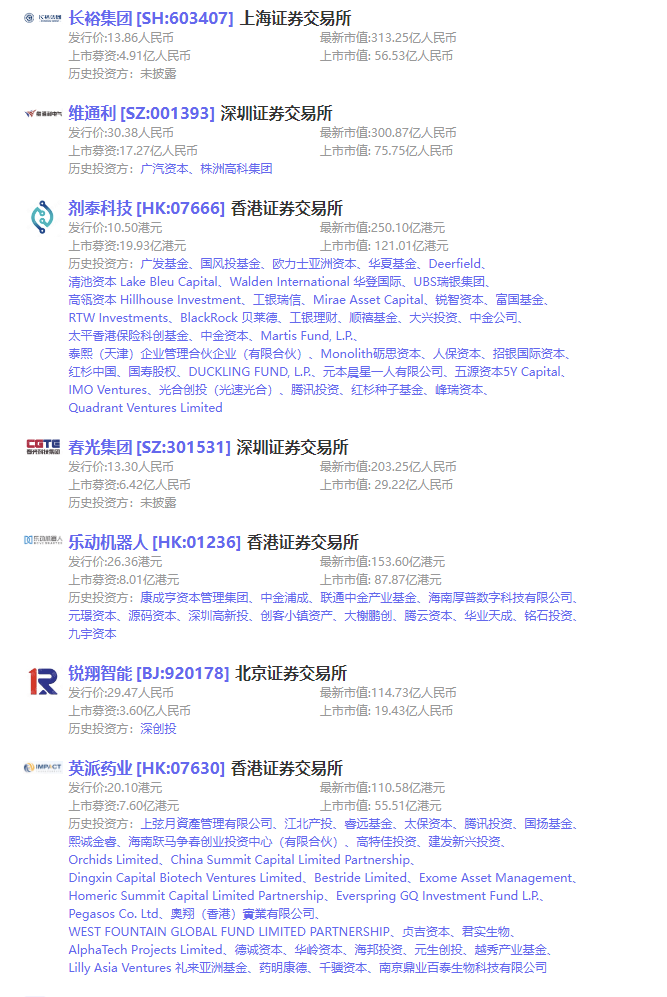
Task: Open 乐动机器人 [HK:01236] company link
Action: [155, 542]
